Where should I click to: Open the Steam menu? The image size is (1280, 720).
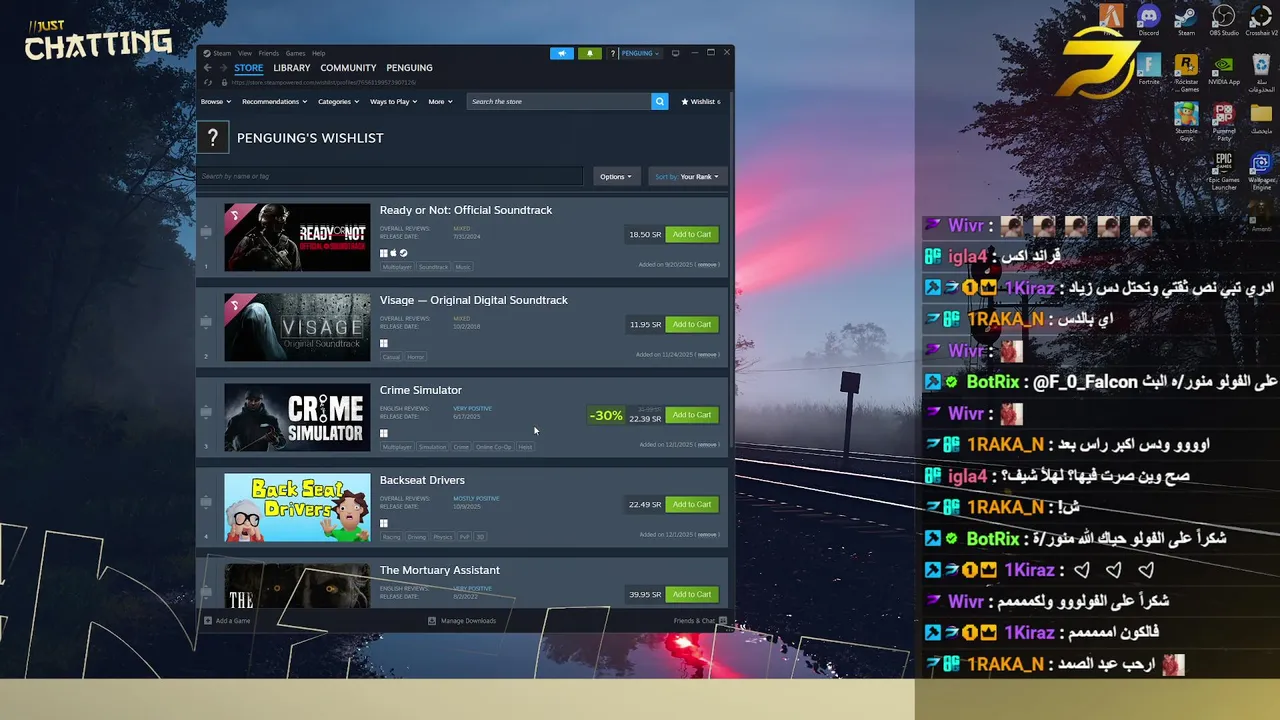click(222, 53)
